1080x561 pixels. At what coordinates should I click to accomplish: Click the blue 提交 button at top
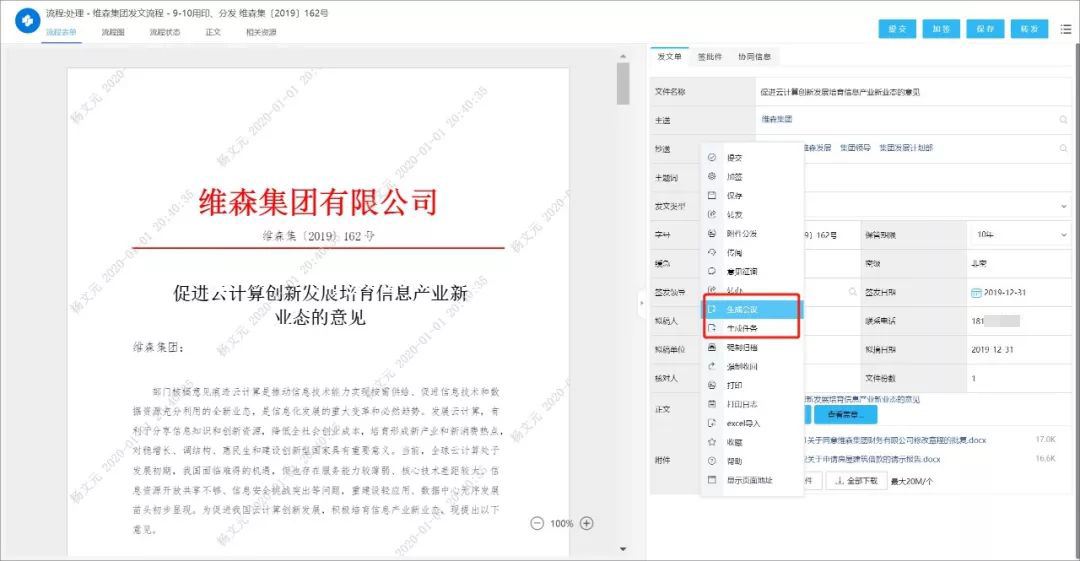click(897, 29)
